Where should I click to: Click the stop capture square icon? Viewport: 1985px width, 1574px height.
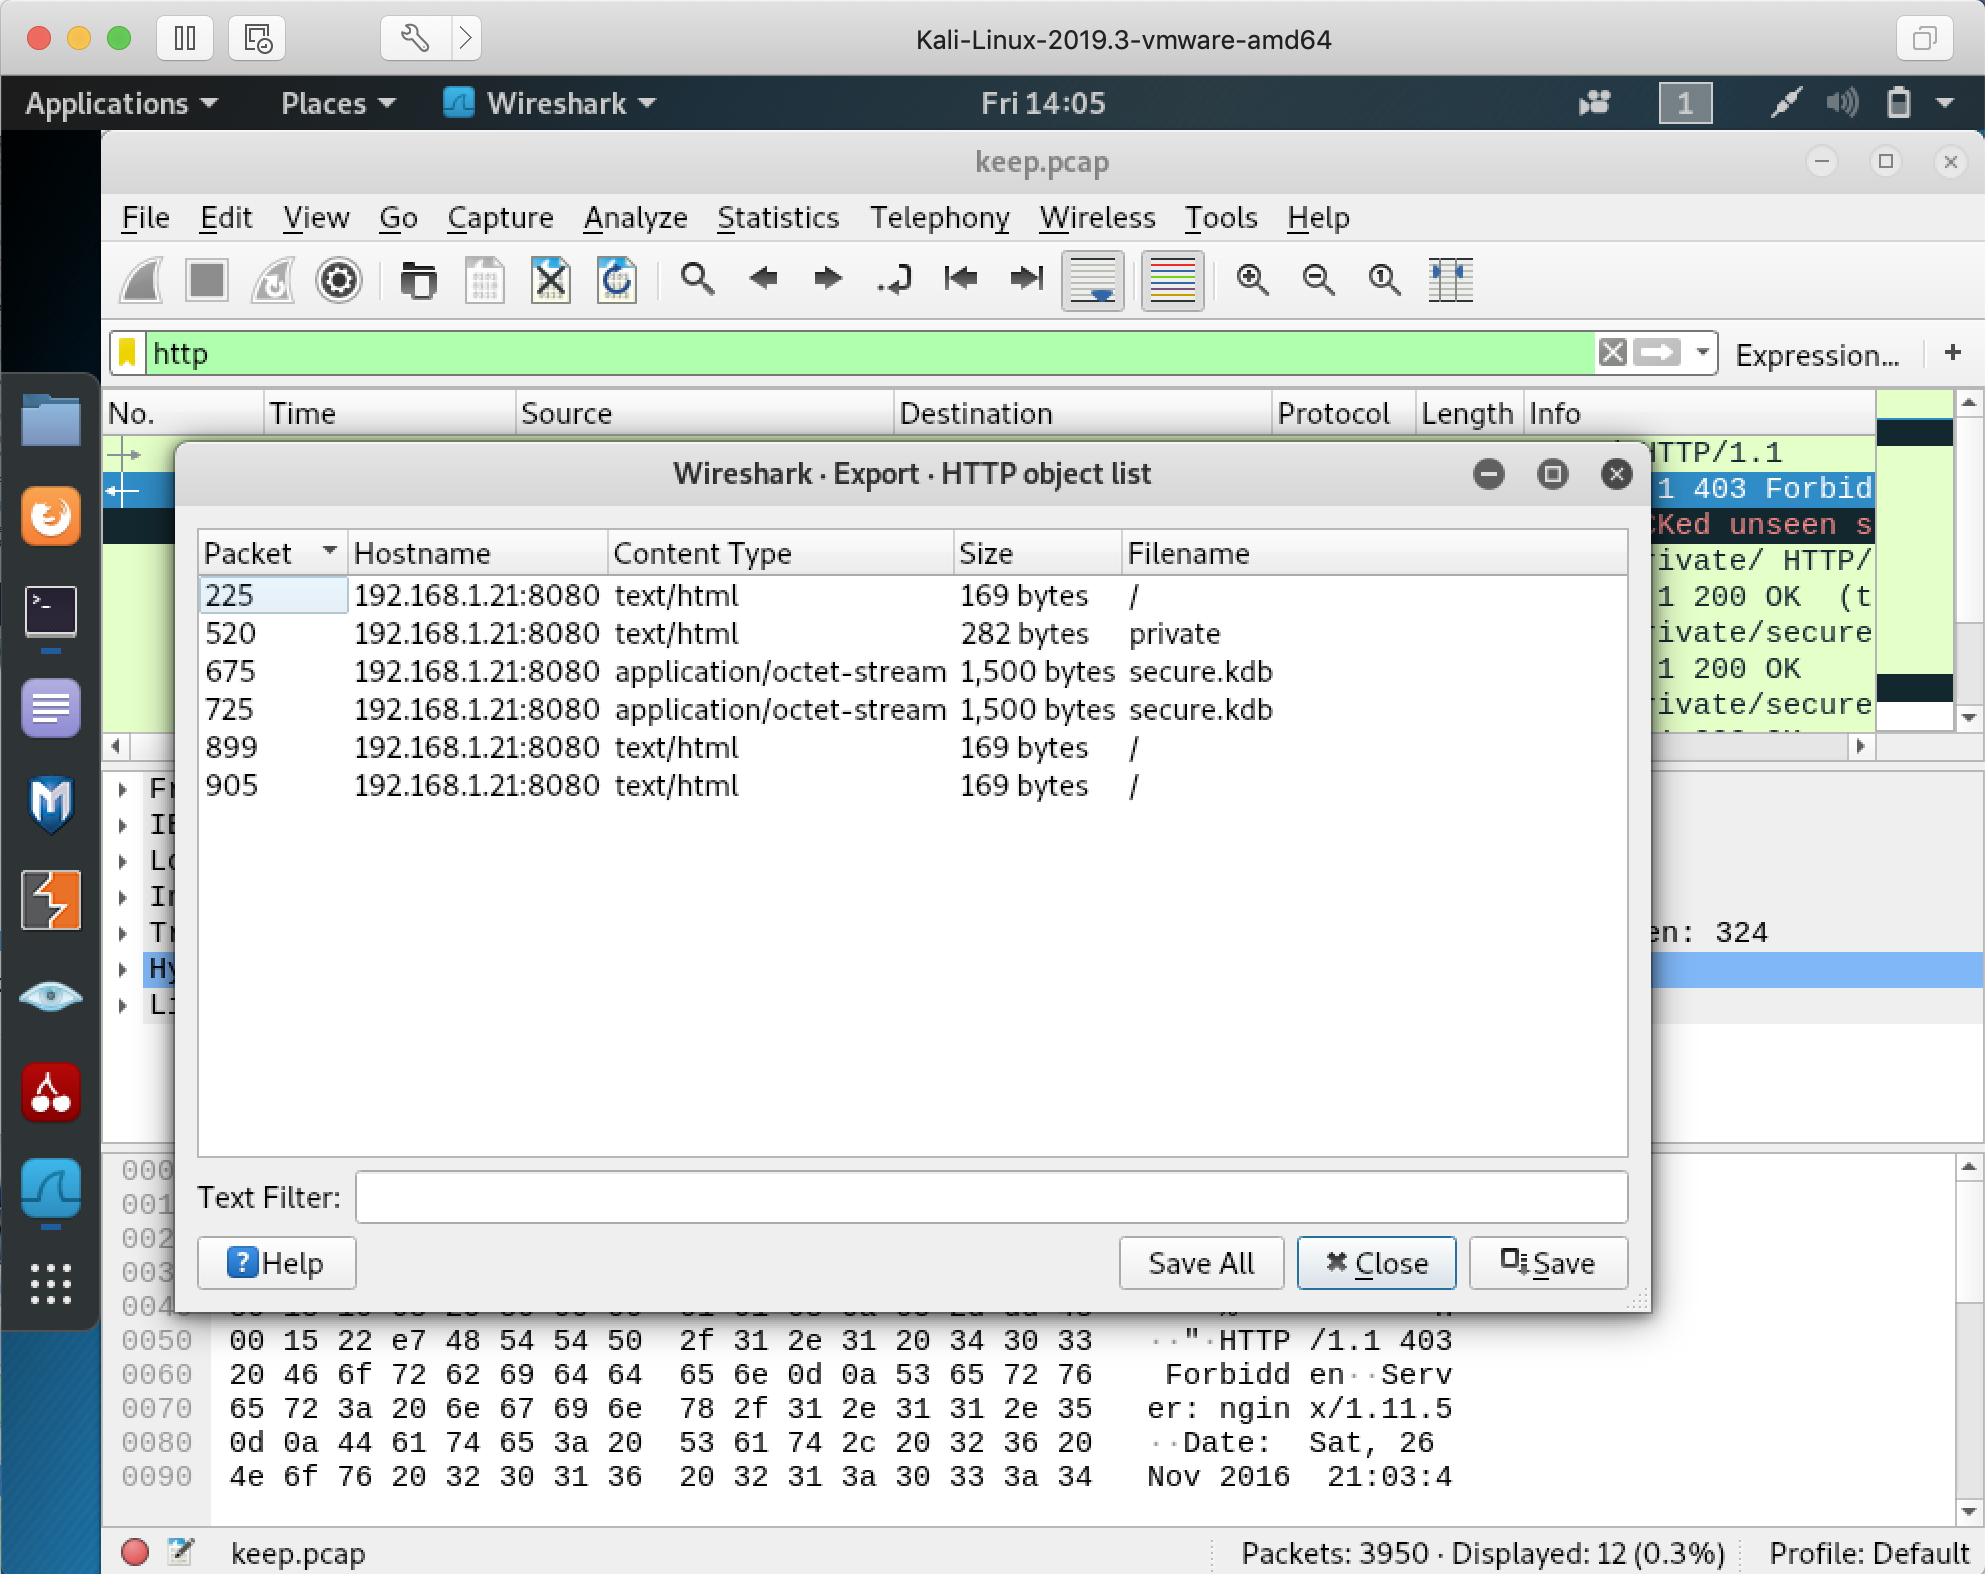click(x=207, y=280)
